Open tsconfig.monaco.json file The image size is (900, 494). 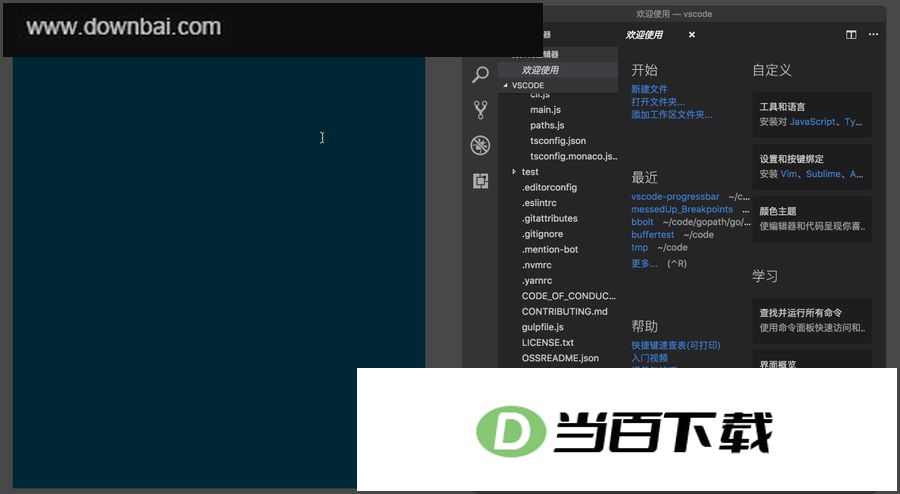click(574, 156)
